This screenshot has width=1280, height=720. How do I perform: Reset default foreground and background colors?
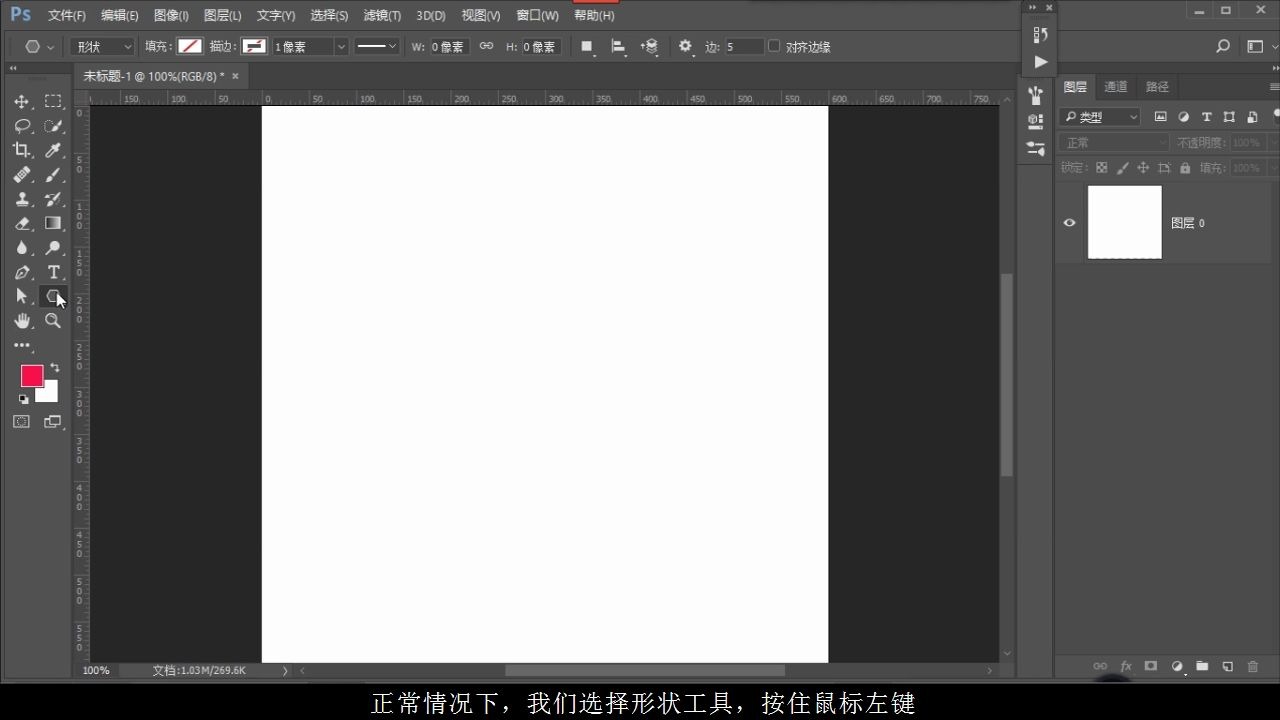point(23,399)
